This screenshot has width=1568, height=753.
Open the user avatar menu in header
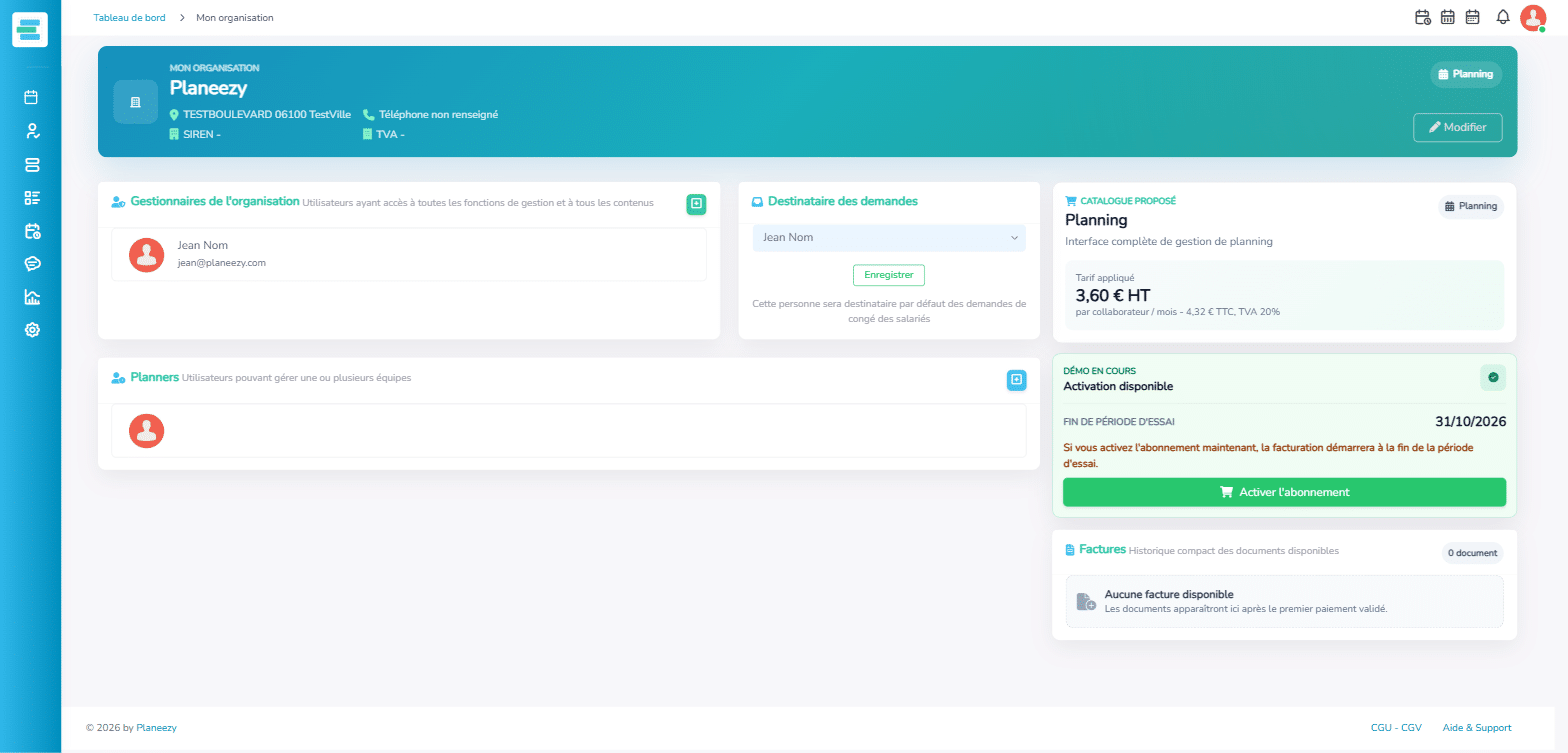(x=1532, y=17)
